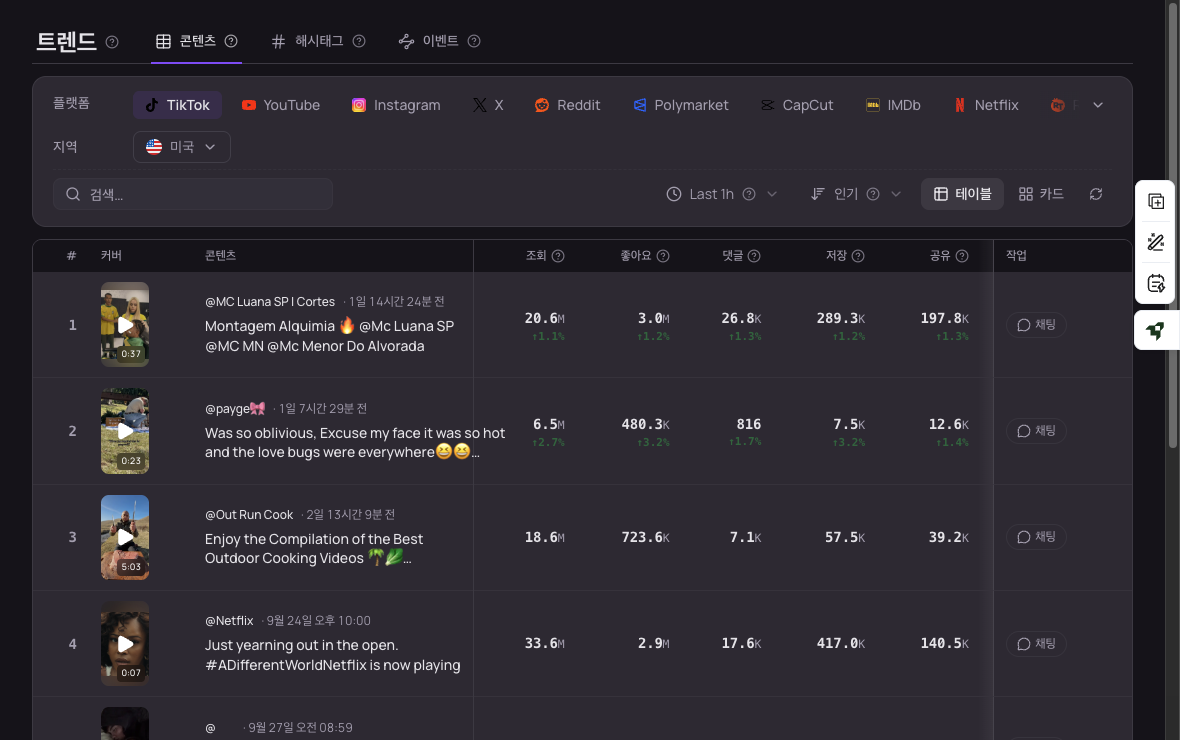Open the 인기 sort dropdown
The width and height of the screenshot is (1180, 740).
[x=856, y=194]
